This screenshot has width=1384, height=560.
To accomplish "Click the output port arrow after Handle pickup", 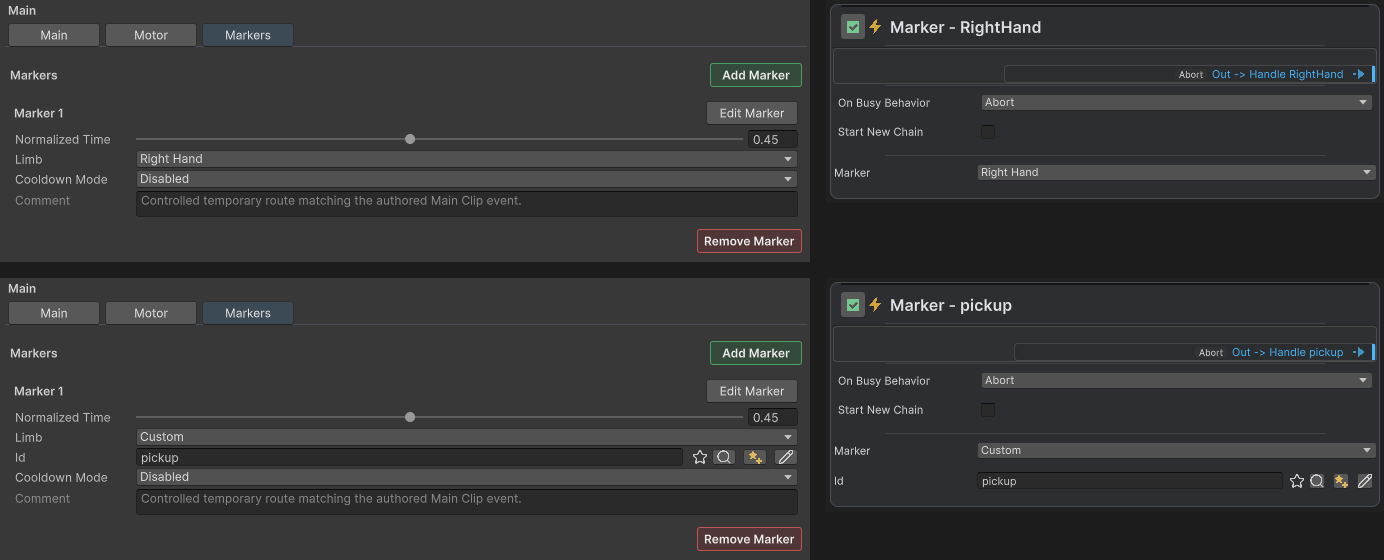I will click(1359, 352).
